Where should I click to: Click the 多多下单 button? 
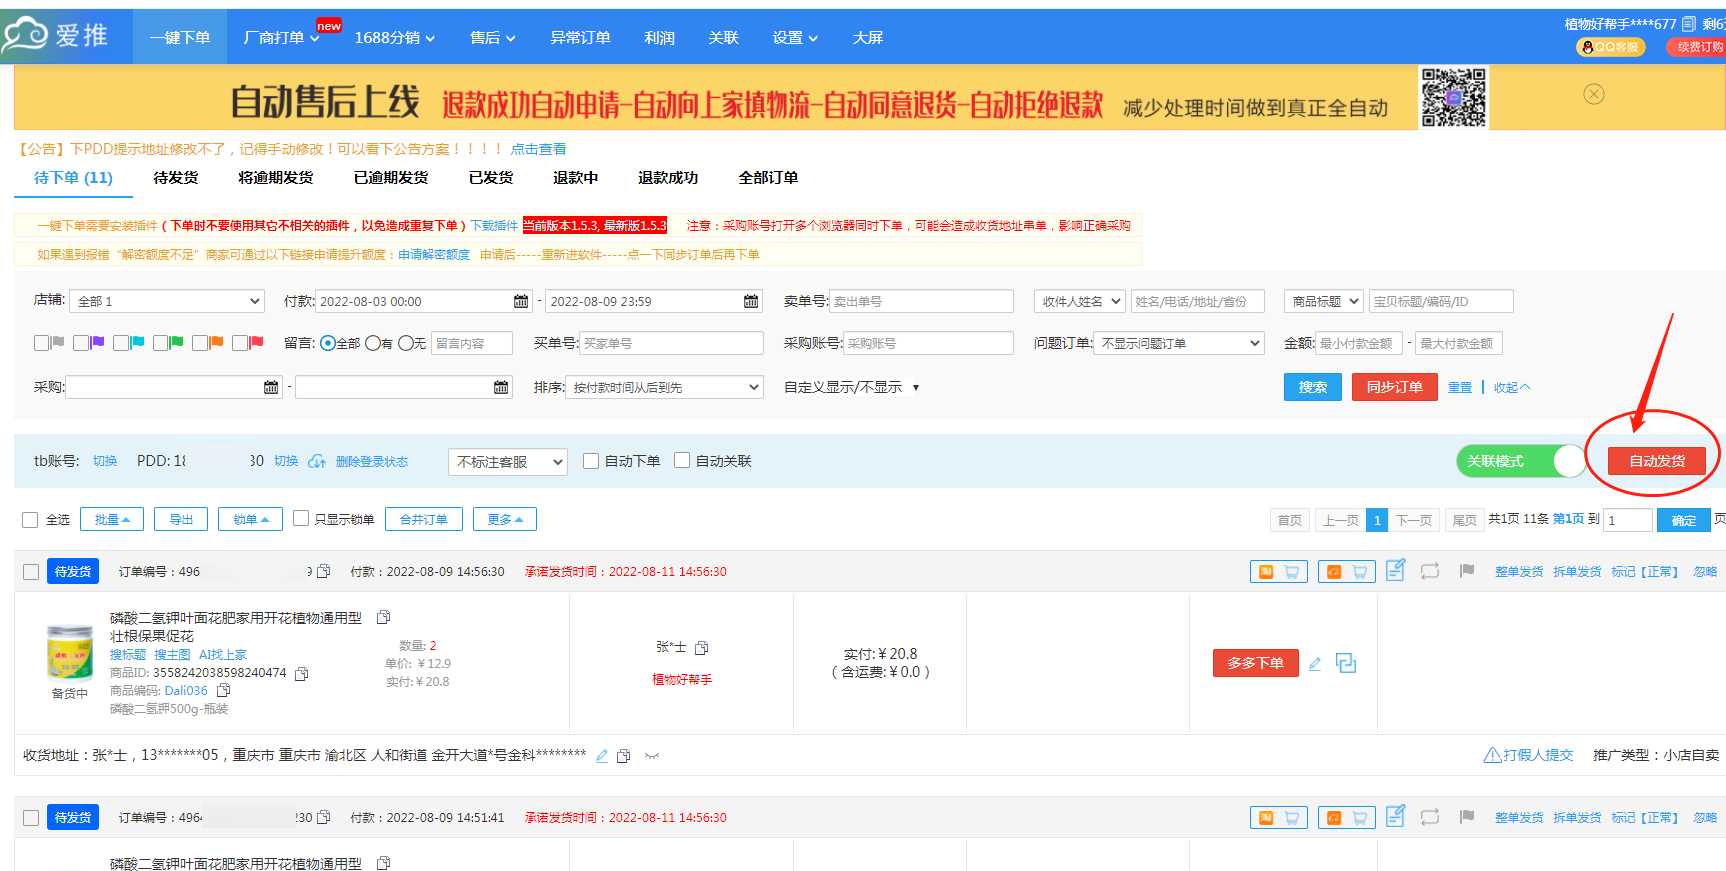[x=1255, y=663]
